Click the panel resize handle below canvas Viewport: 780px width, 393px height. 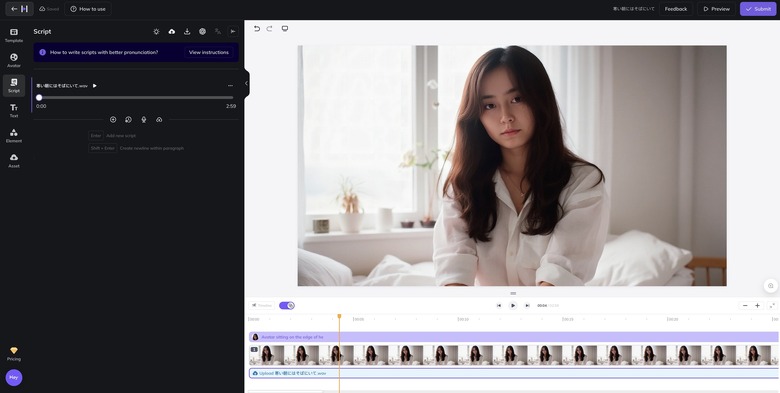pyautogui.click(x=513, y=294)
